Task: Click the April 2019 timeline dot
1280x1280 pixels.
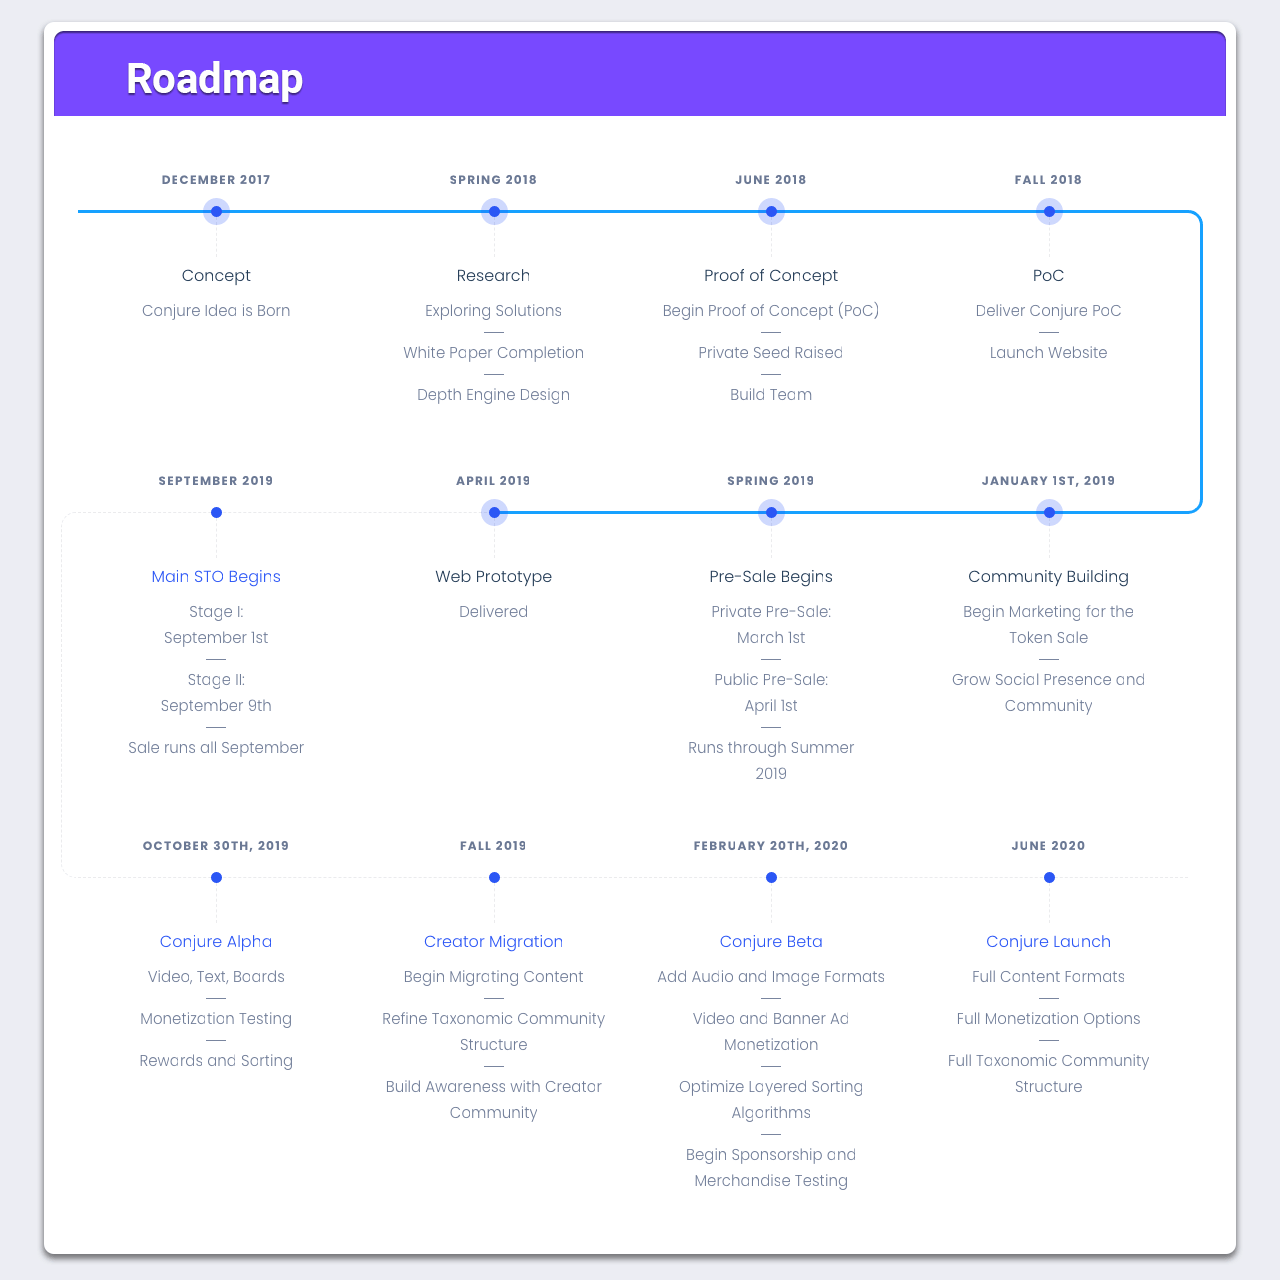Action: (x=494, y=512)
